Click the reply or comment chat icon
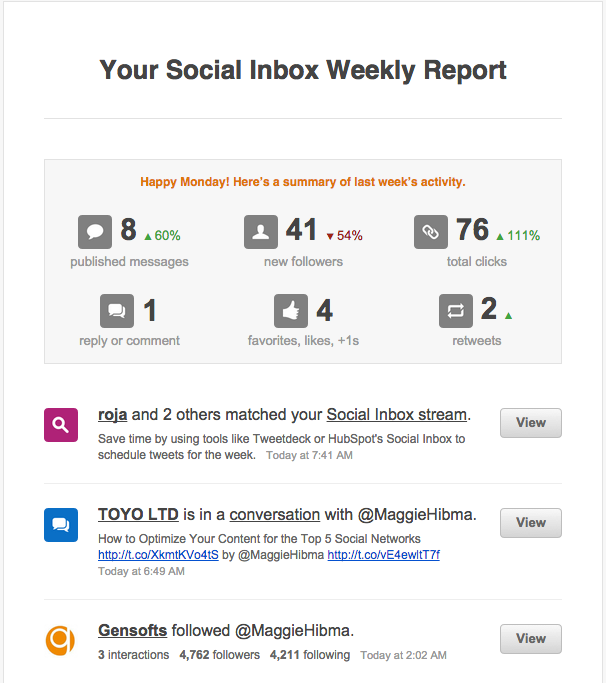606x683 pixels. [117, 311]
